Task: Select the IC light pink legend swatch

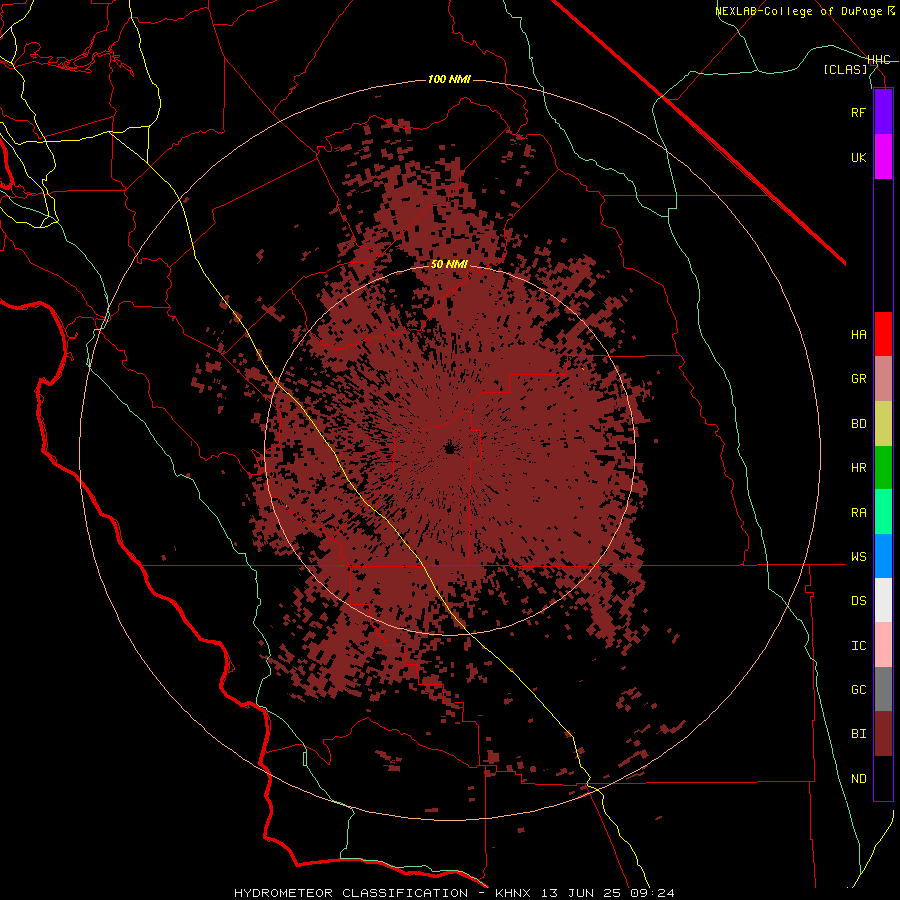Action: coord(883,645)
